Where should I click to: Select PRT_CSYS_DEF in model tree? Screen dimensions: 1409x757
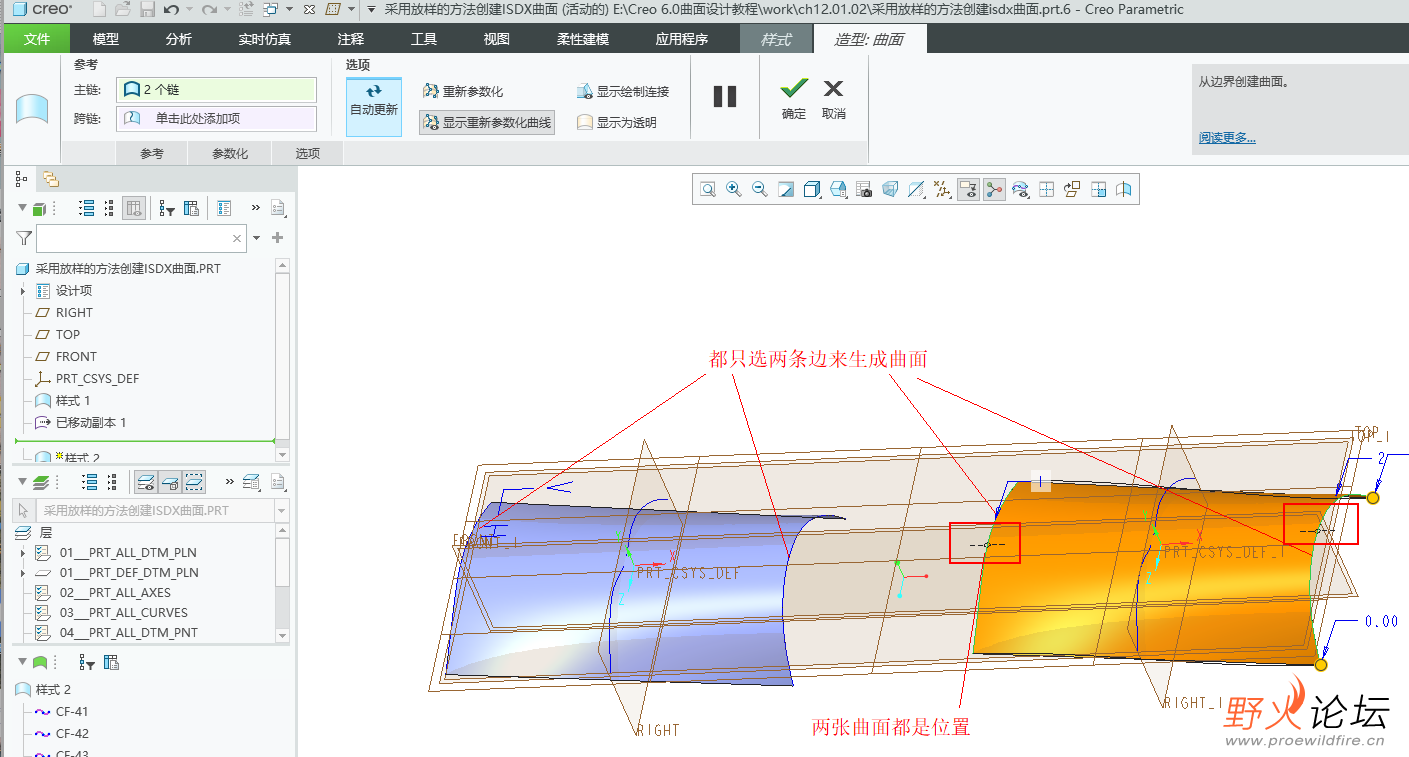pyautogui.click(x=97, y=379)
